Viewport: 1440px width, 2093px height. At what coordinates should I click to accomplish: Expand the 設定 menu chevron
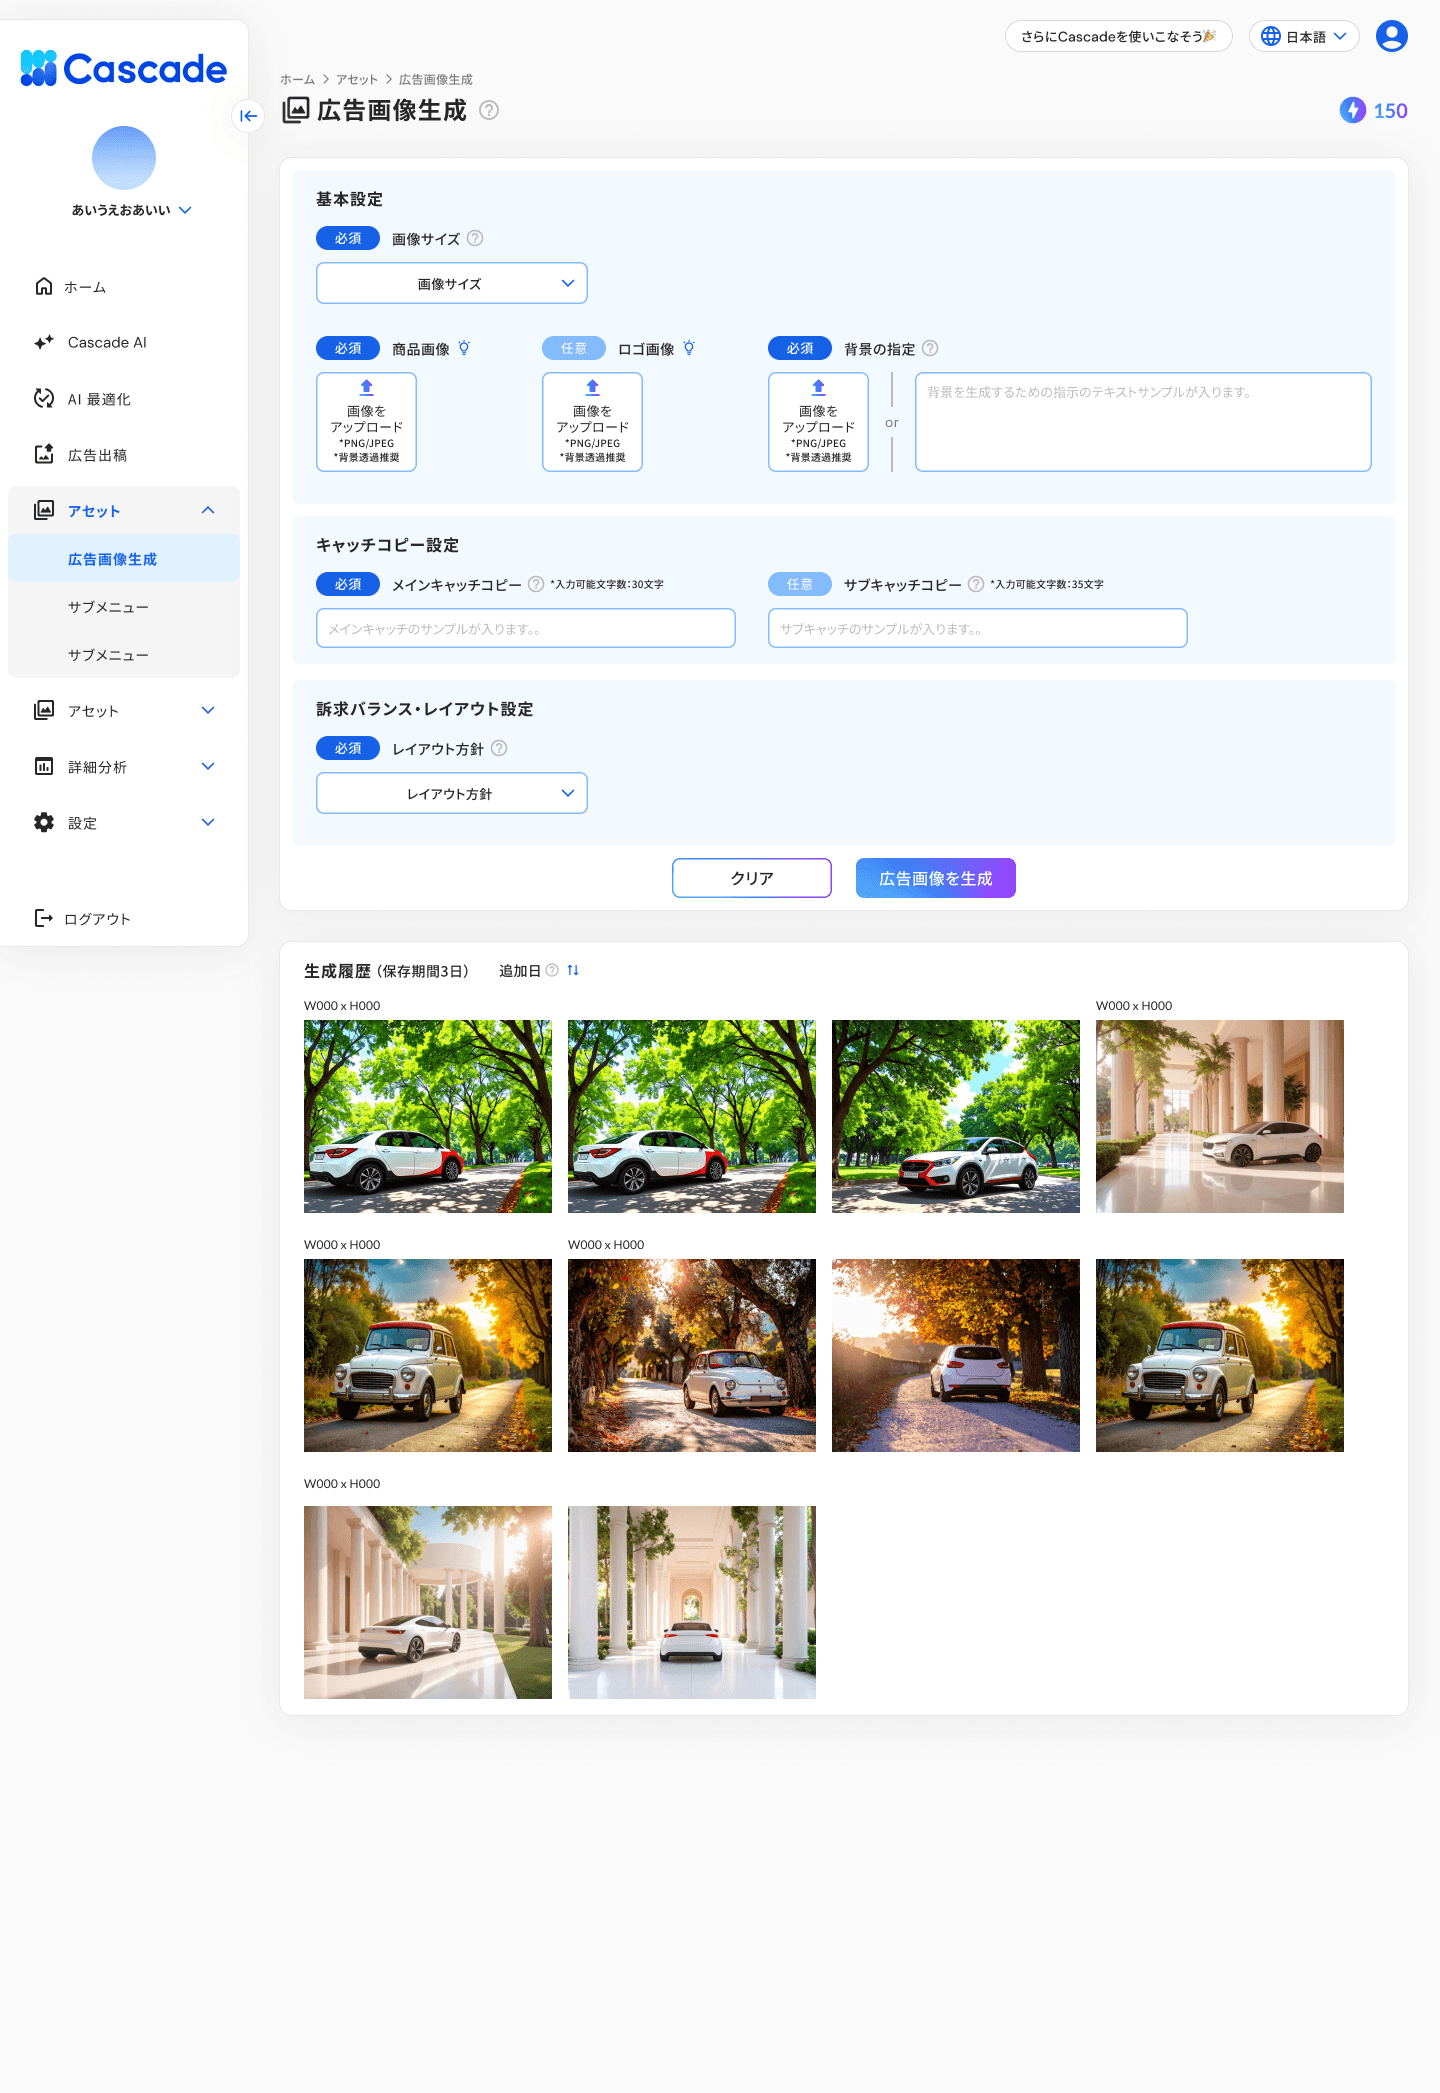tap(208, 822)
